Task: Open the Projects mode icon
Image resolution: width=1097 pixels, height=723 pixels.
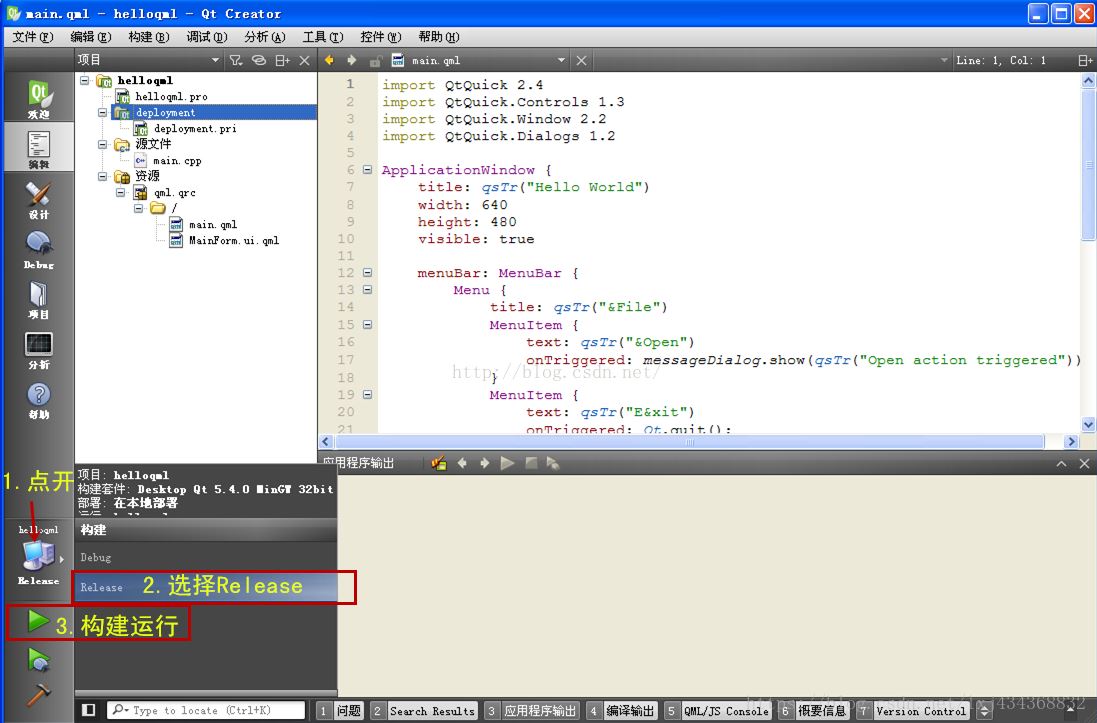Action: pos(38,299)
